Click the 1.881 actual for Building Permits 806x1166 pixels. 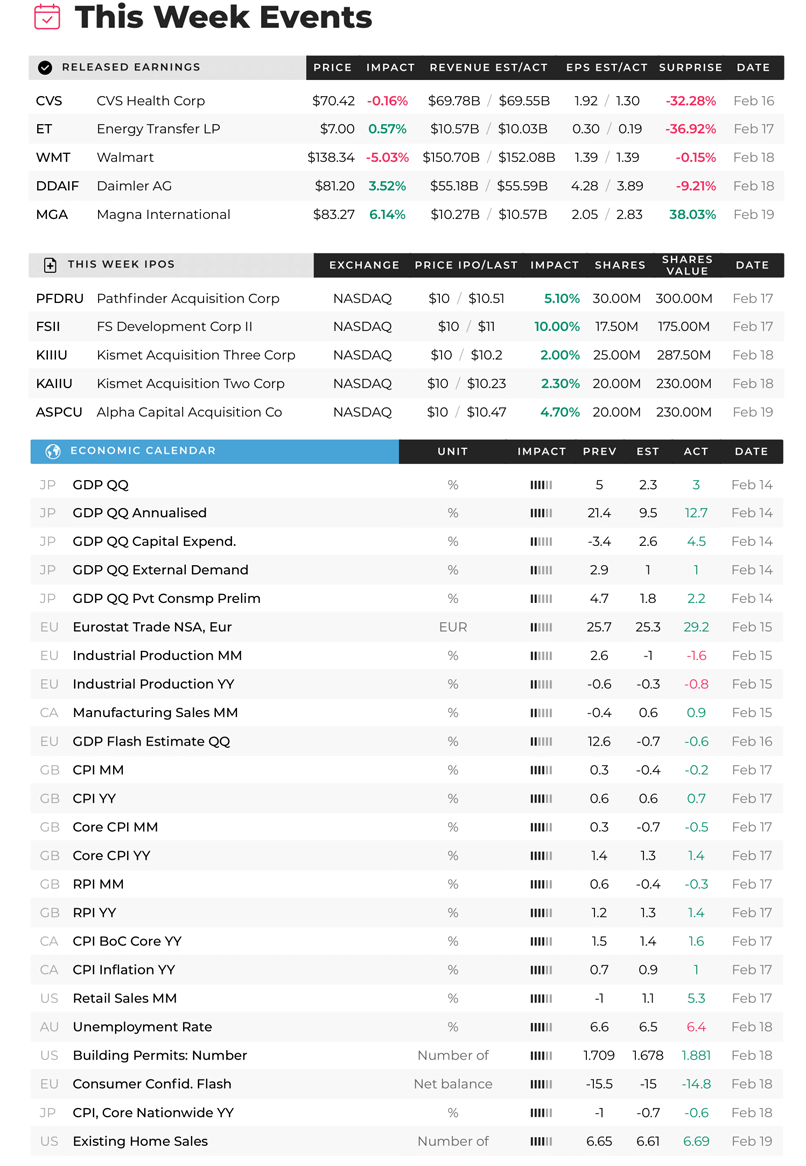click(x=696, y=1056)
